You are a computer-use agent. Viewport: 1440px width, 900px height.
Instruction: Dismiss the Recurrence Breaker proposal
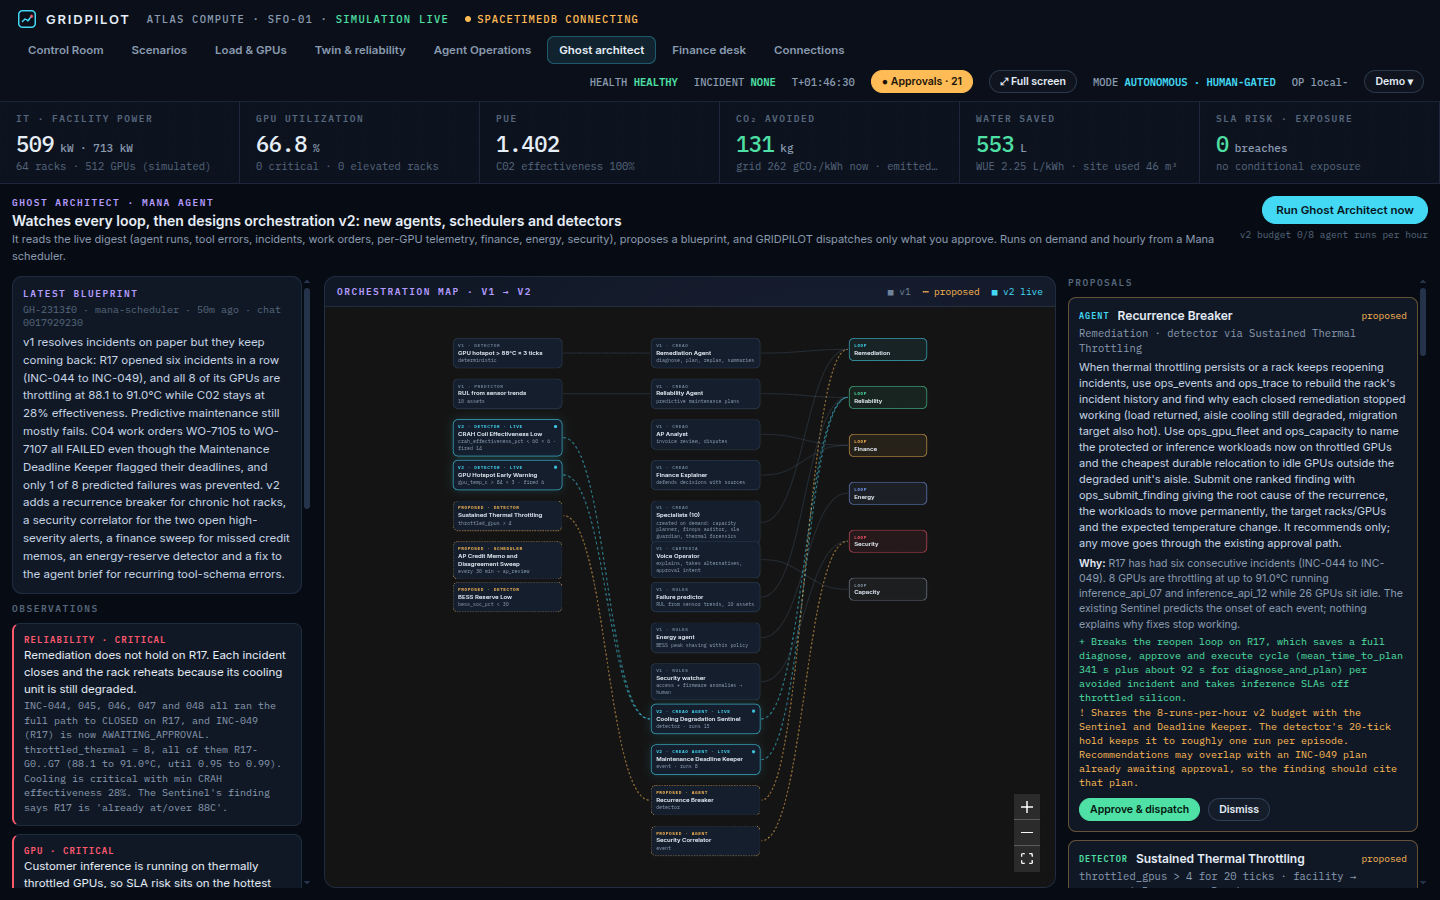pyautogui.click(x=1239, y=809)
